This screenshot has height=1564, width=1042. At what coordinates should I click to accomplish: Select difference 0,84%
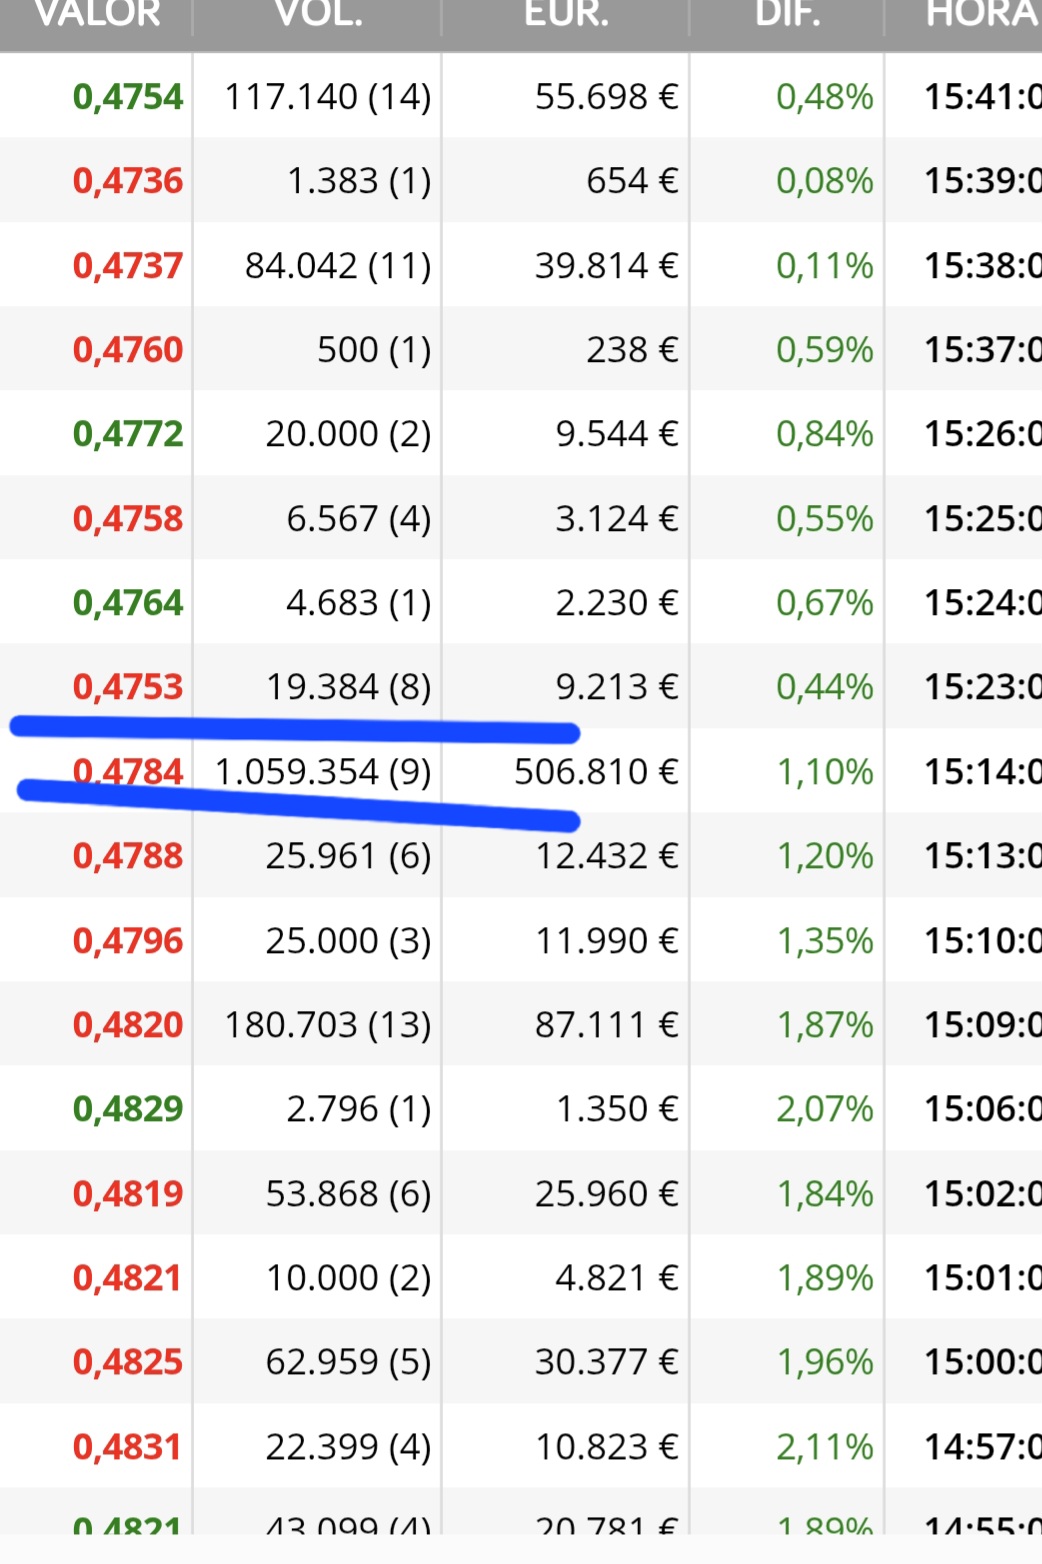825,434
